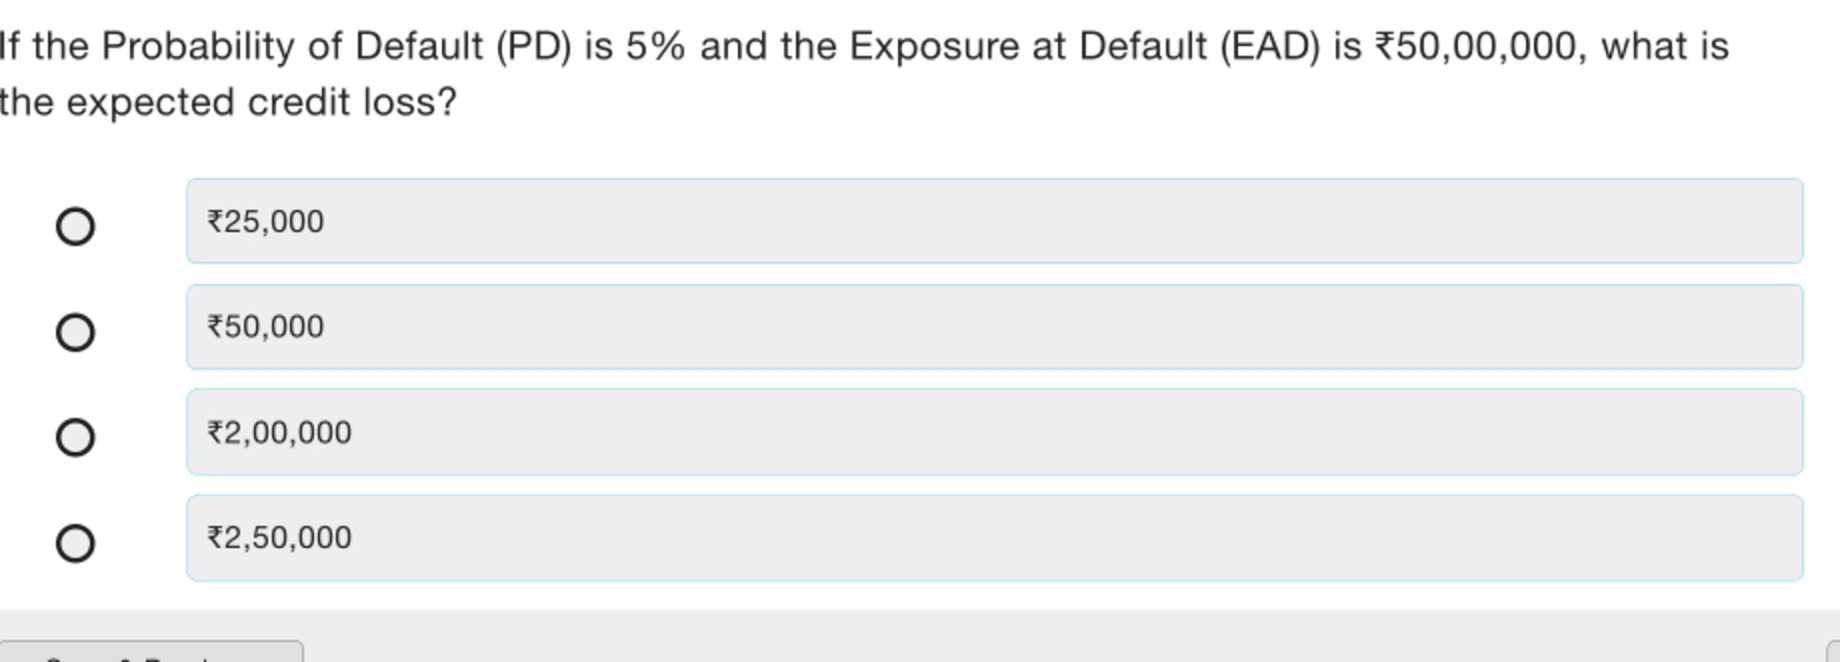The width and height of the screenshot is (1840, 662).
Task: Pick the ₹2,50,000 answer option box
Action: [994, 538]
